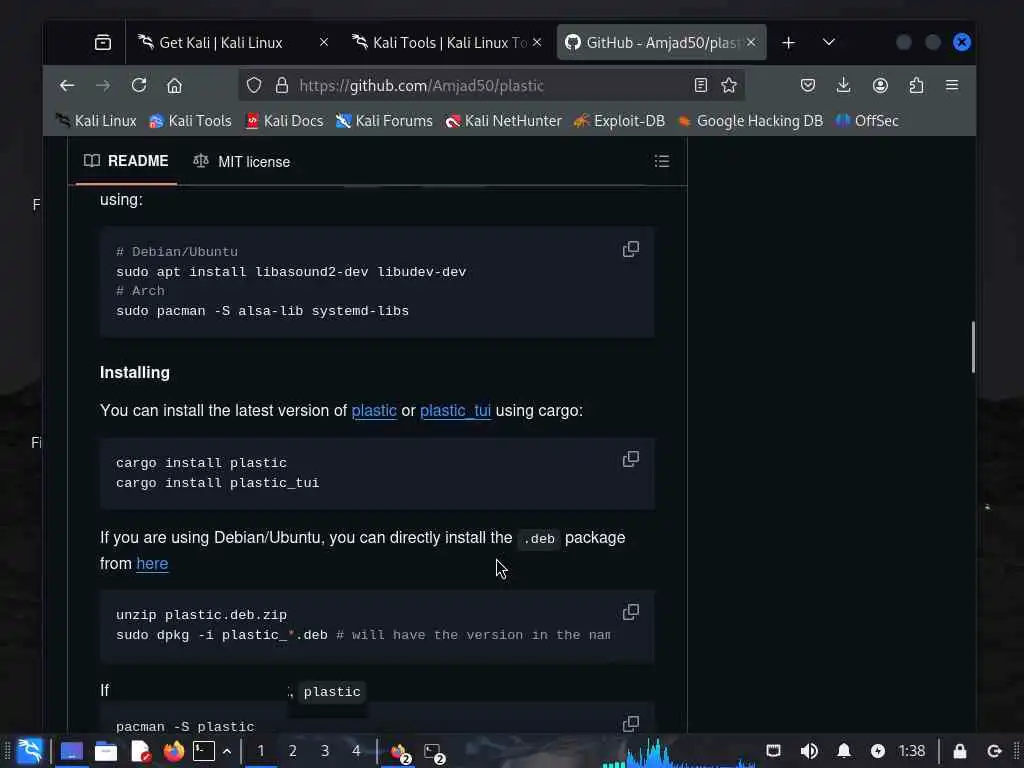Switch to MIT license tab
Viewport: 1024px width, 768px height.
pyautogui.click(x=242, y=162)
